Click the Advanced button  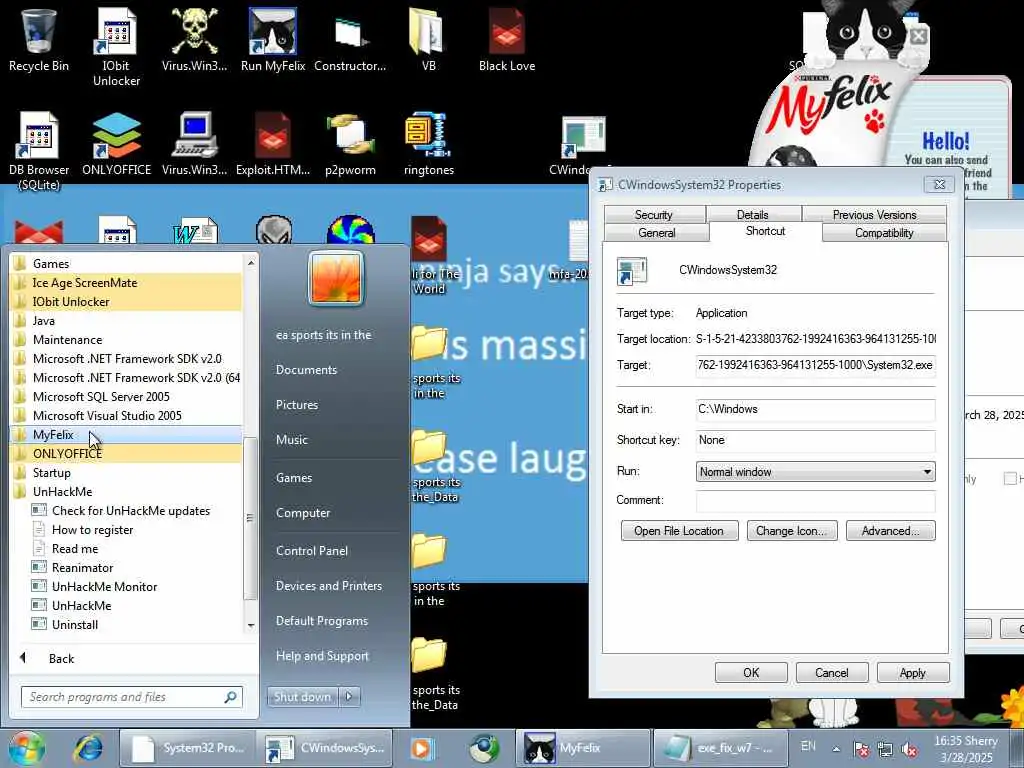[x=890, y=531]
